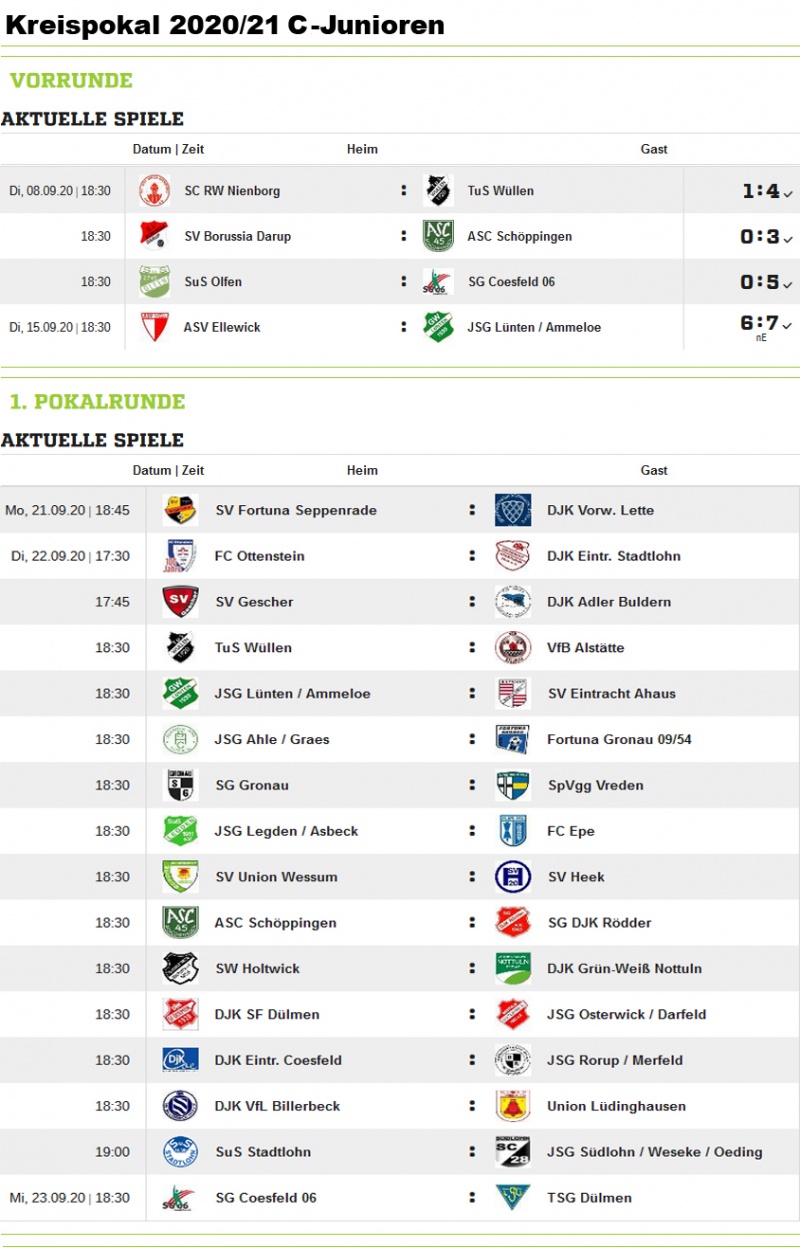Click the SuS Stadtlohn club logo

coord(180,1152)
